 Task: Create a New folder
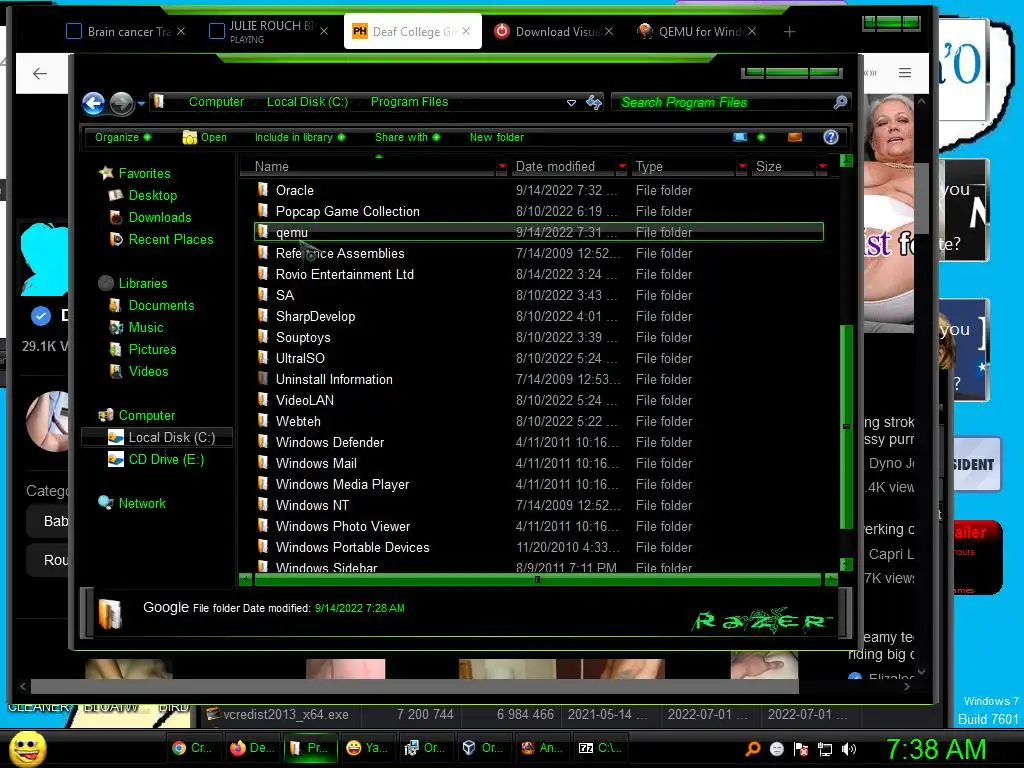tap(496, 137)
